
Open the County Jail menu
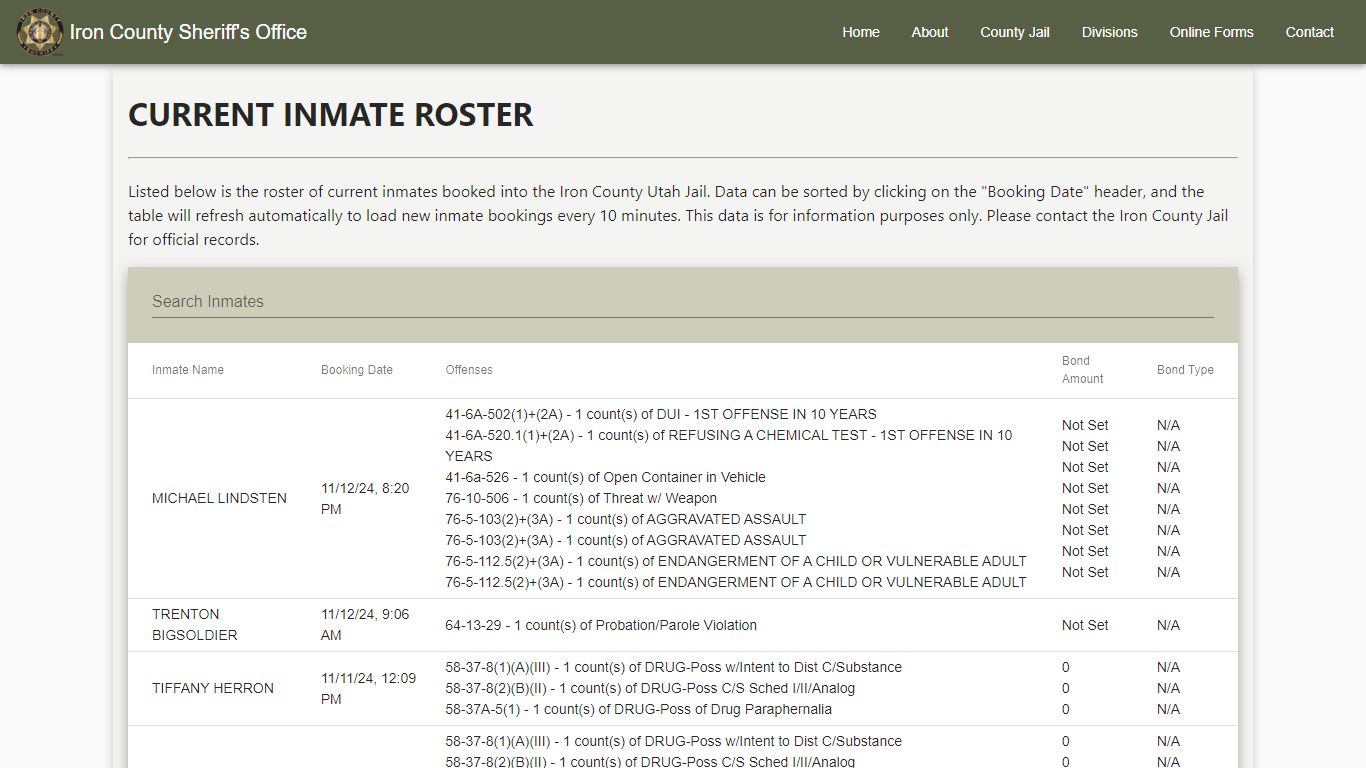(1015, 32)
